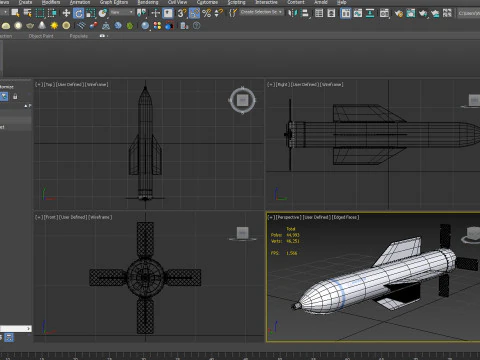The width and height of the screenshot is (480, 360).
Task: Open Edit Named Selection Sets
Action: click(x=233, y=13)
